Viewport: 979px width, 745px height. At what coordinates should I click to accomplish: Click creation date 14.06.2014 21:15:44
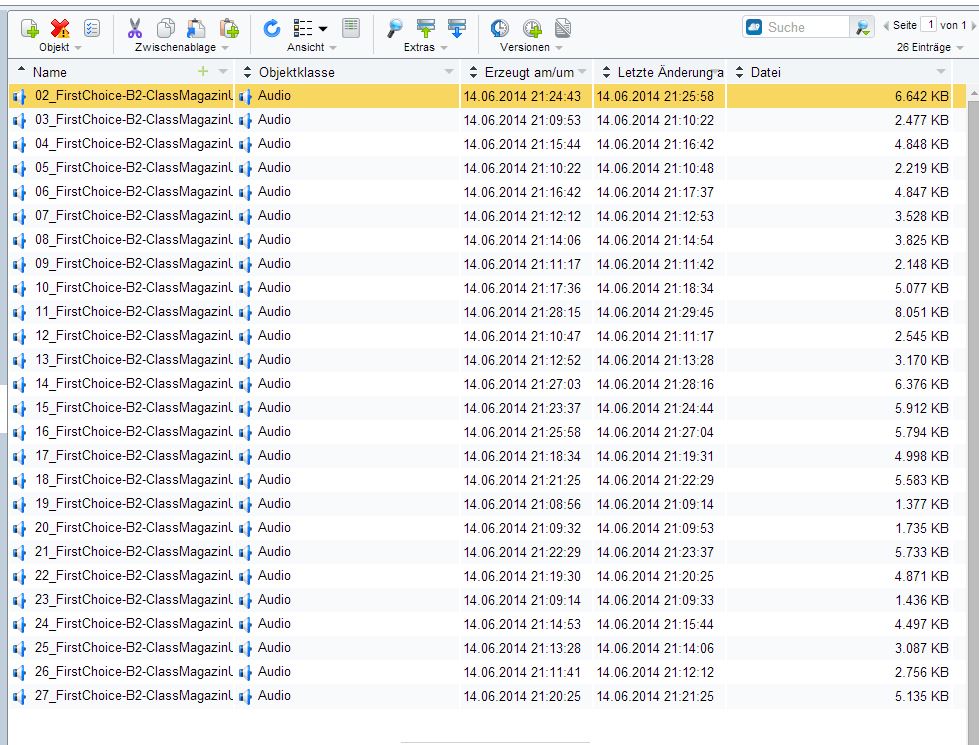point(522,145)
